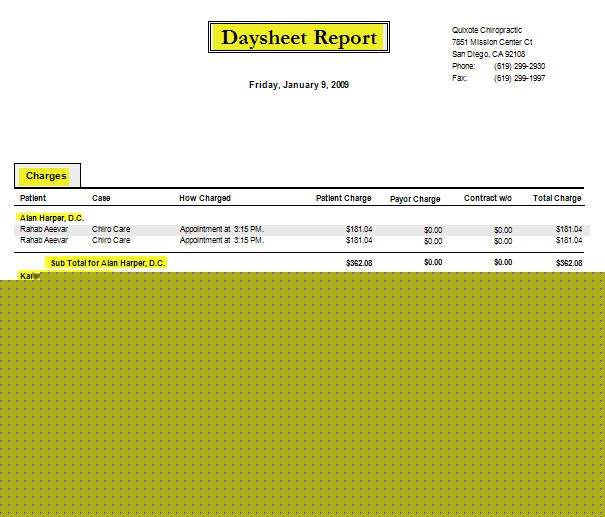
Task: Click the $362.08 subtotal under Total Charge
Action: pos(569,263)
